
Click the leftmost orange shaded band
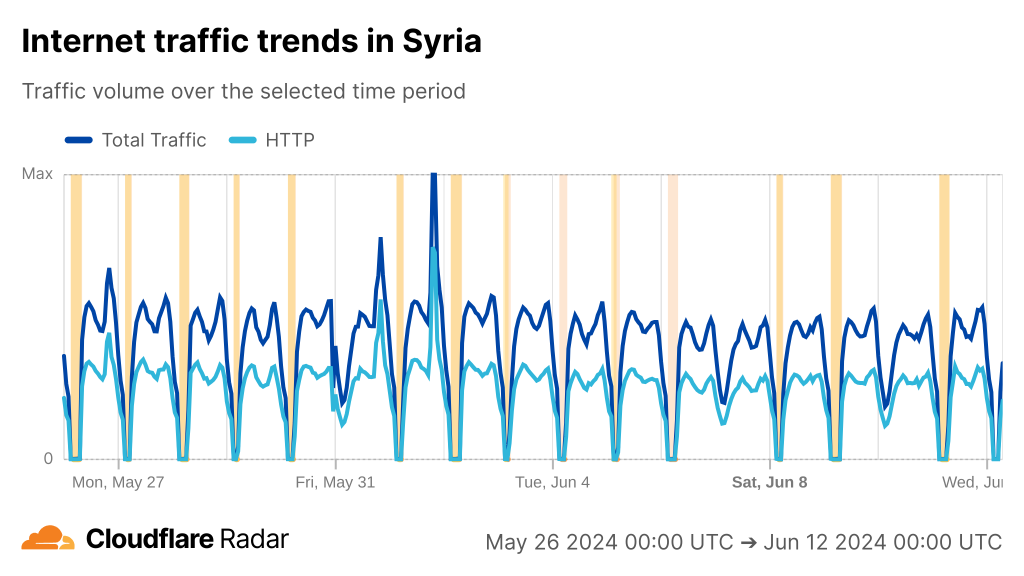[76, 316]
